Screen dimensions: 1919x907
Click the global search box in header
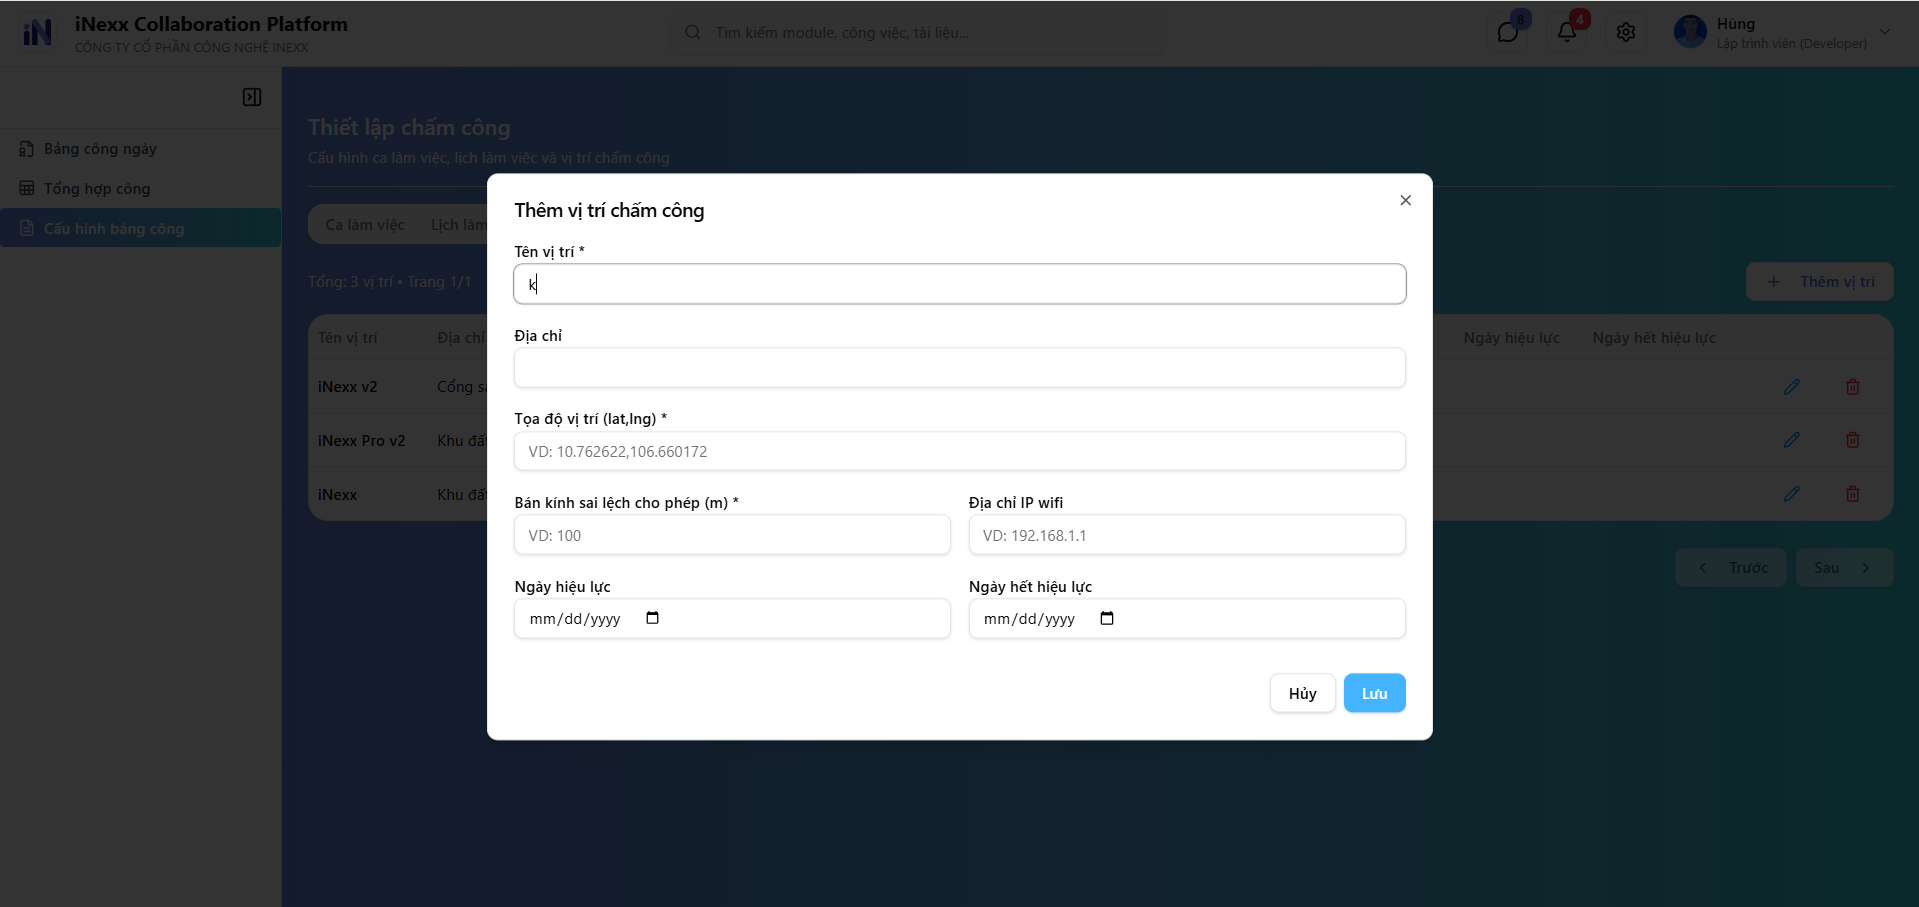coord(920,33)
